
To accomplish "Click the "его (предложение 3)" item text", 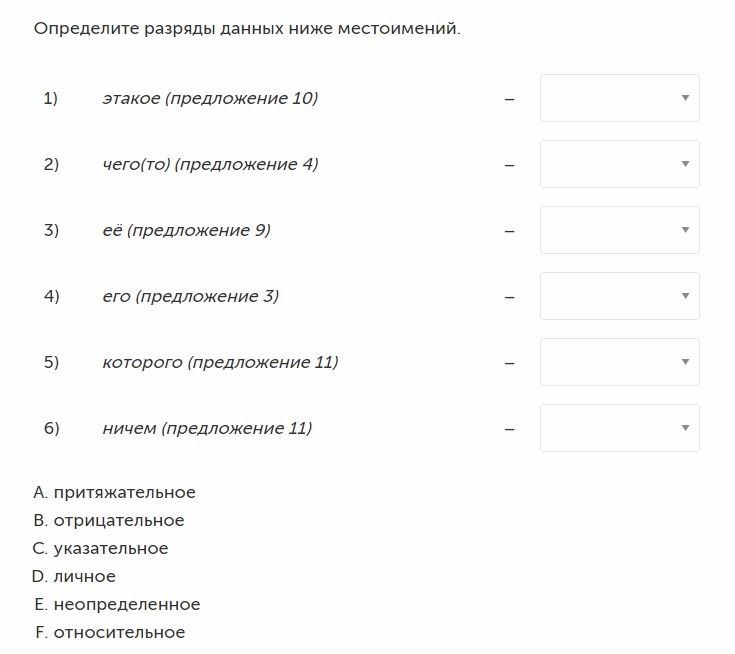I will [191, 297].
